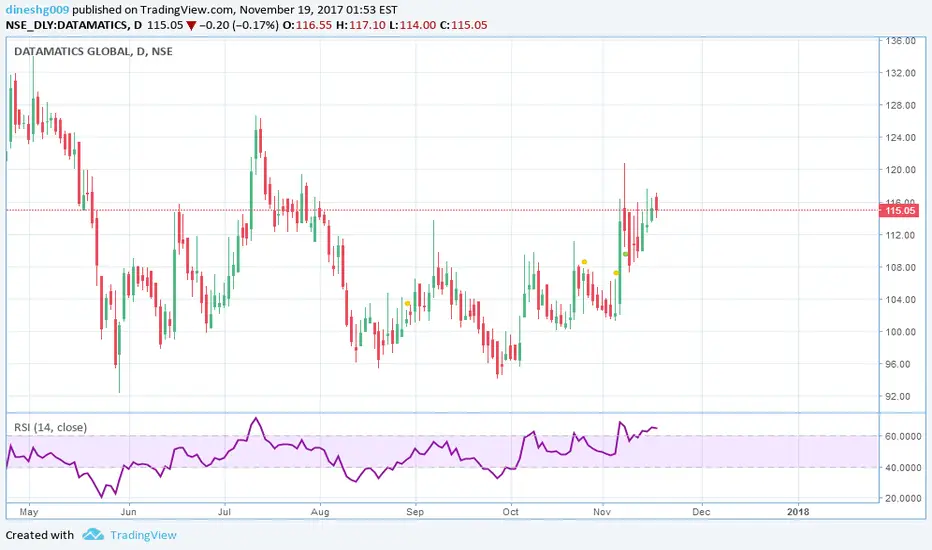Click the Jun label on time axis
This screenshot has width=932, height=550.
pyautogui.click(x=128, y=512)
